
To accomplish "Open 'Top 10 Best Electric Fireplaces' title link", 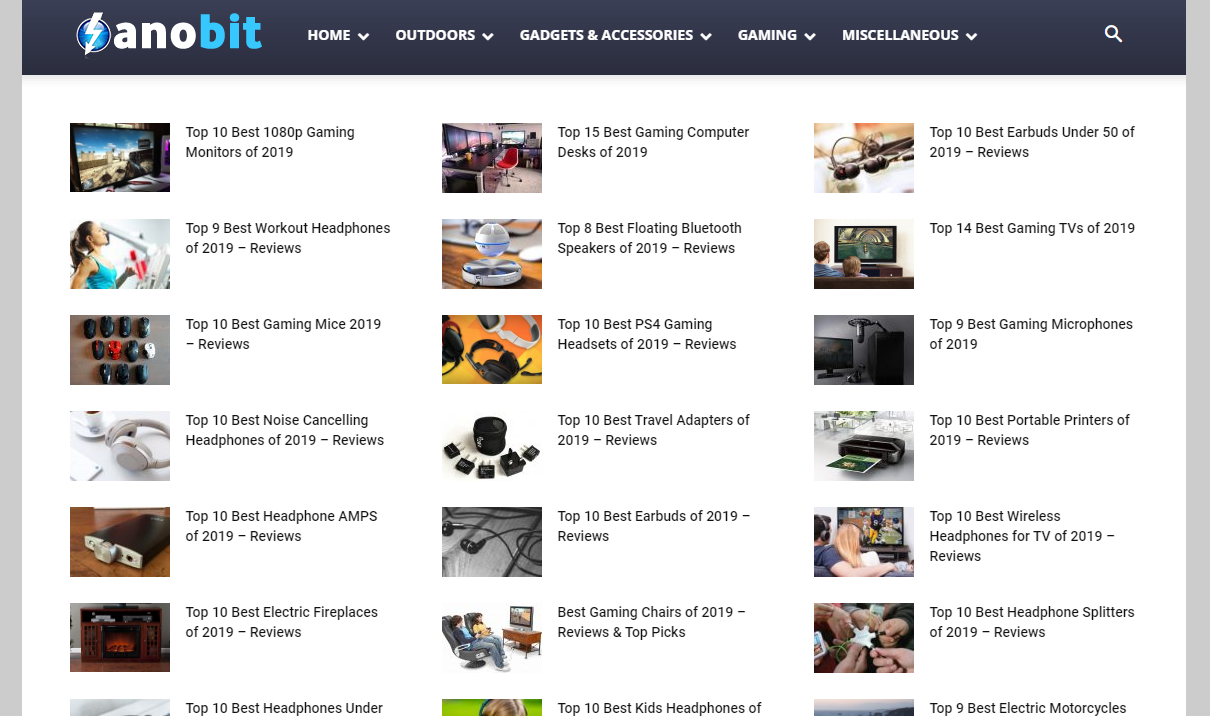I will (x=282, y=622).
